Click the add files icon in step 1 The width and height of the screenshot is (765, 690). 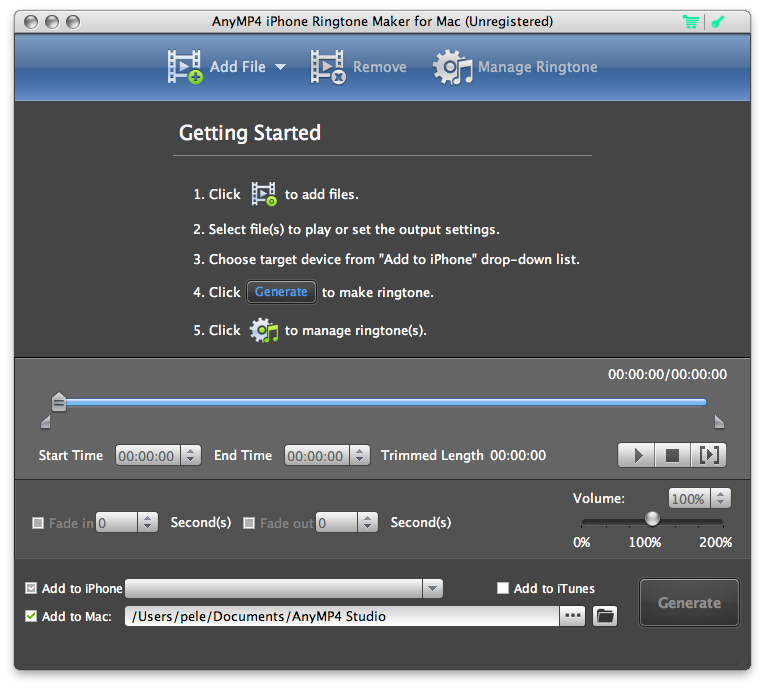coord(264,194)
